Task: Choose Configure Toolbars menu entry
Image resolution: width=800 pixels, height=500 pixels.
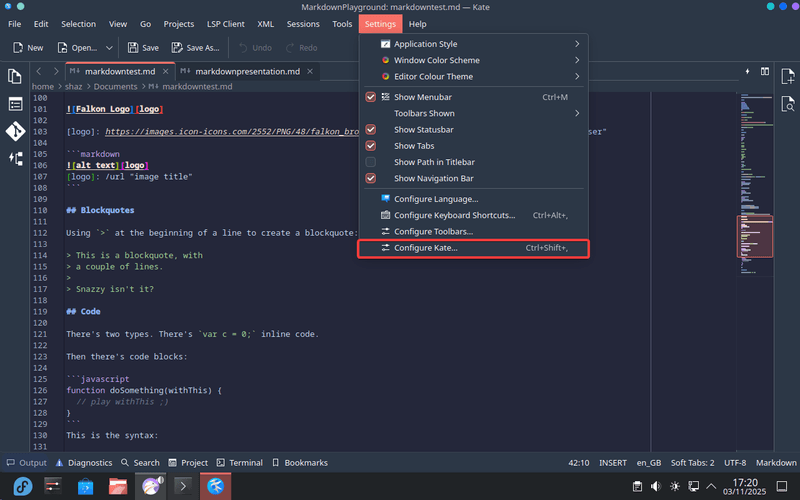Action: point(474,232)
